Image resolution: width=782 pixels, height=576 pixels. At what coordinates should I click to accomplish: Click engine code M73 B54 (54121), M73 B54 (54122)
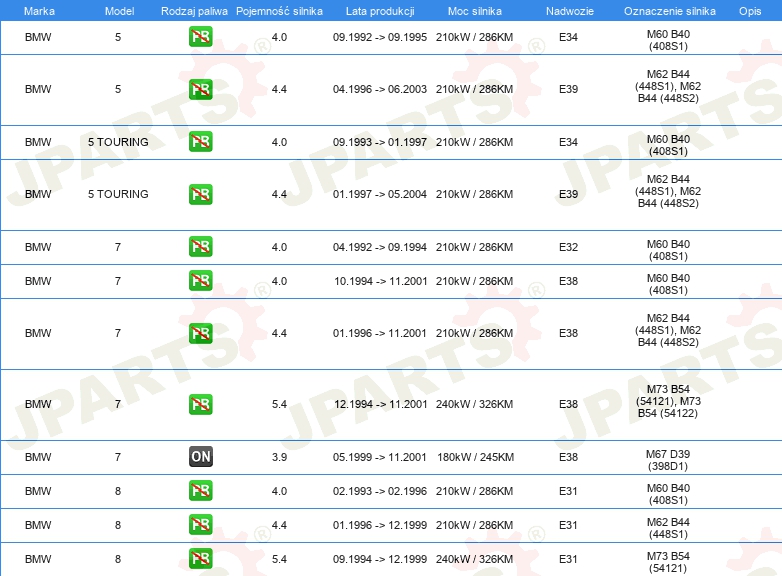coord(668,401)
